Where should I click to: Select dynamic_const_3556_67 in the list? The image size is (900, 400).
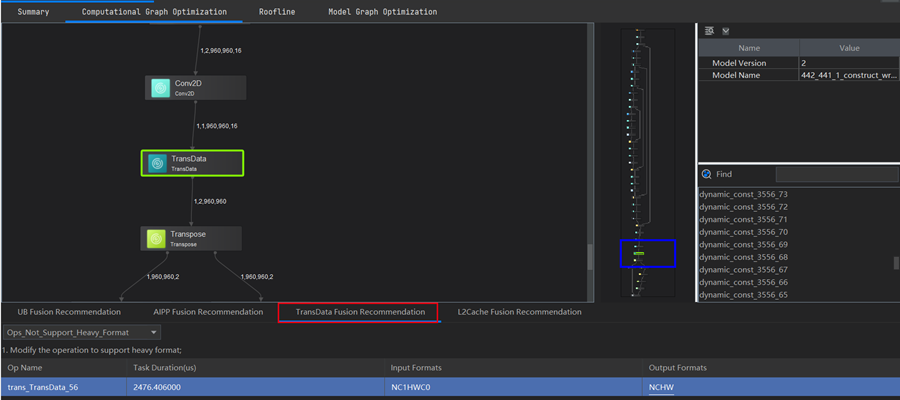(743, 270)
